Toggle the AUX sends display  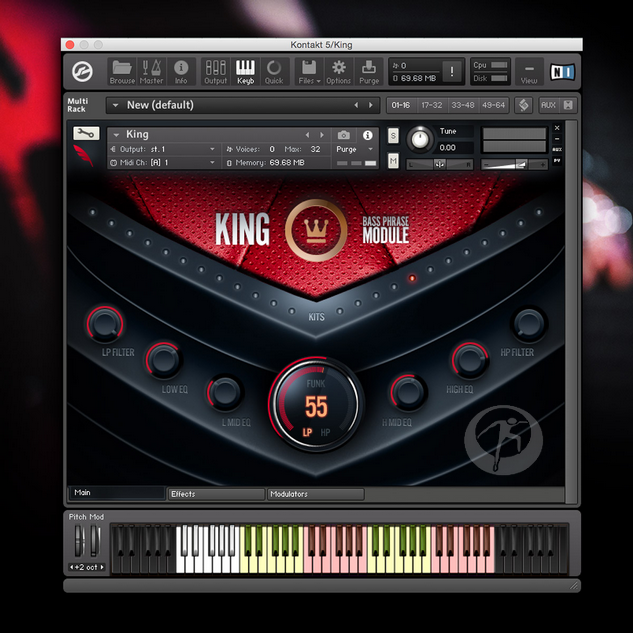548,105
